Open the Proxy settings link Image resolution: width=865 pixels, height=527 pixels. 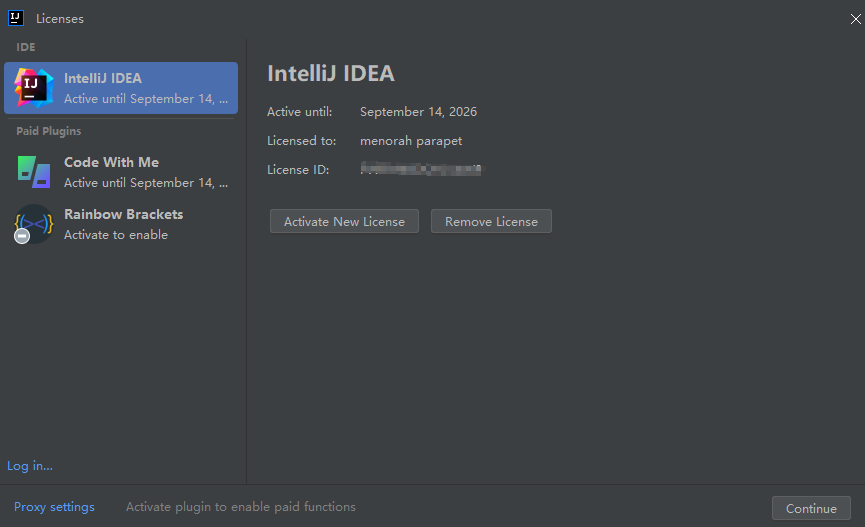pos(54,507)
